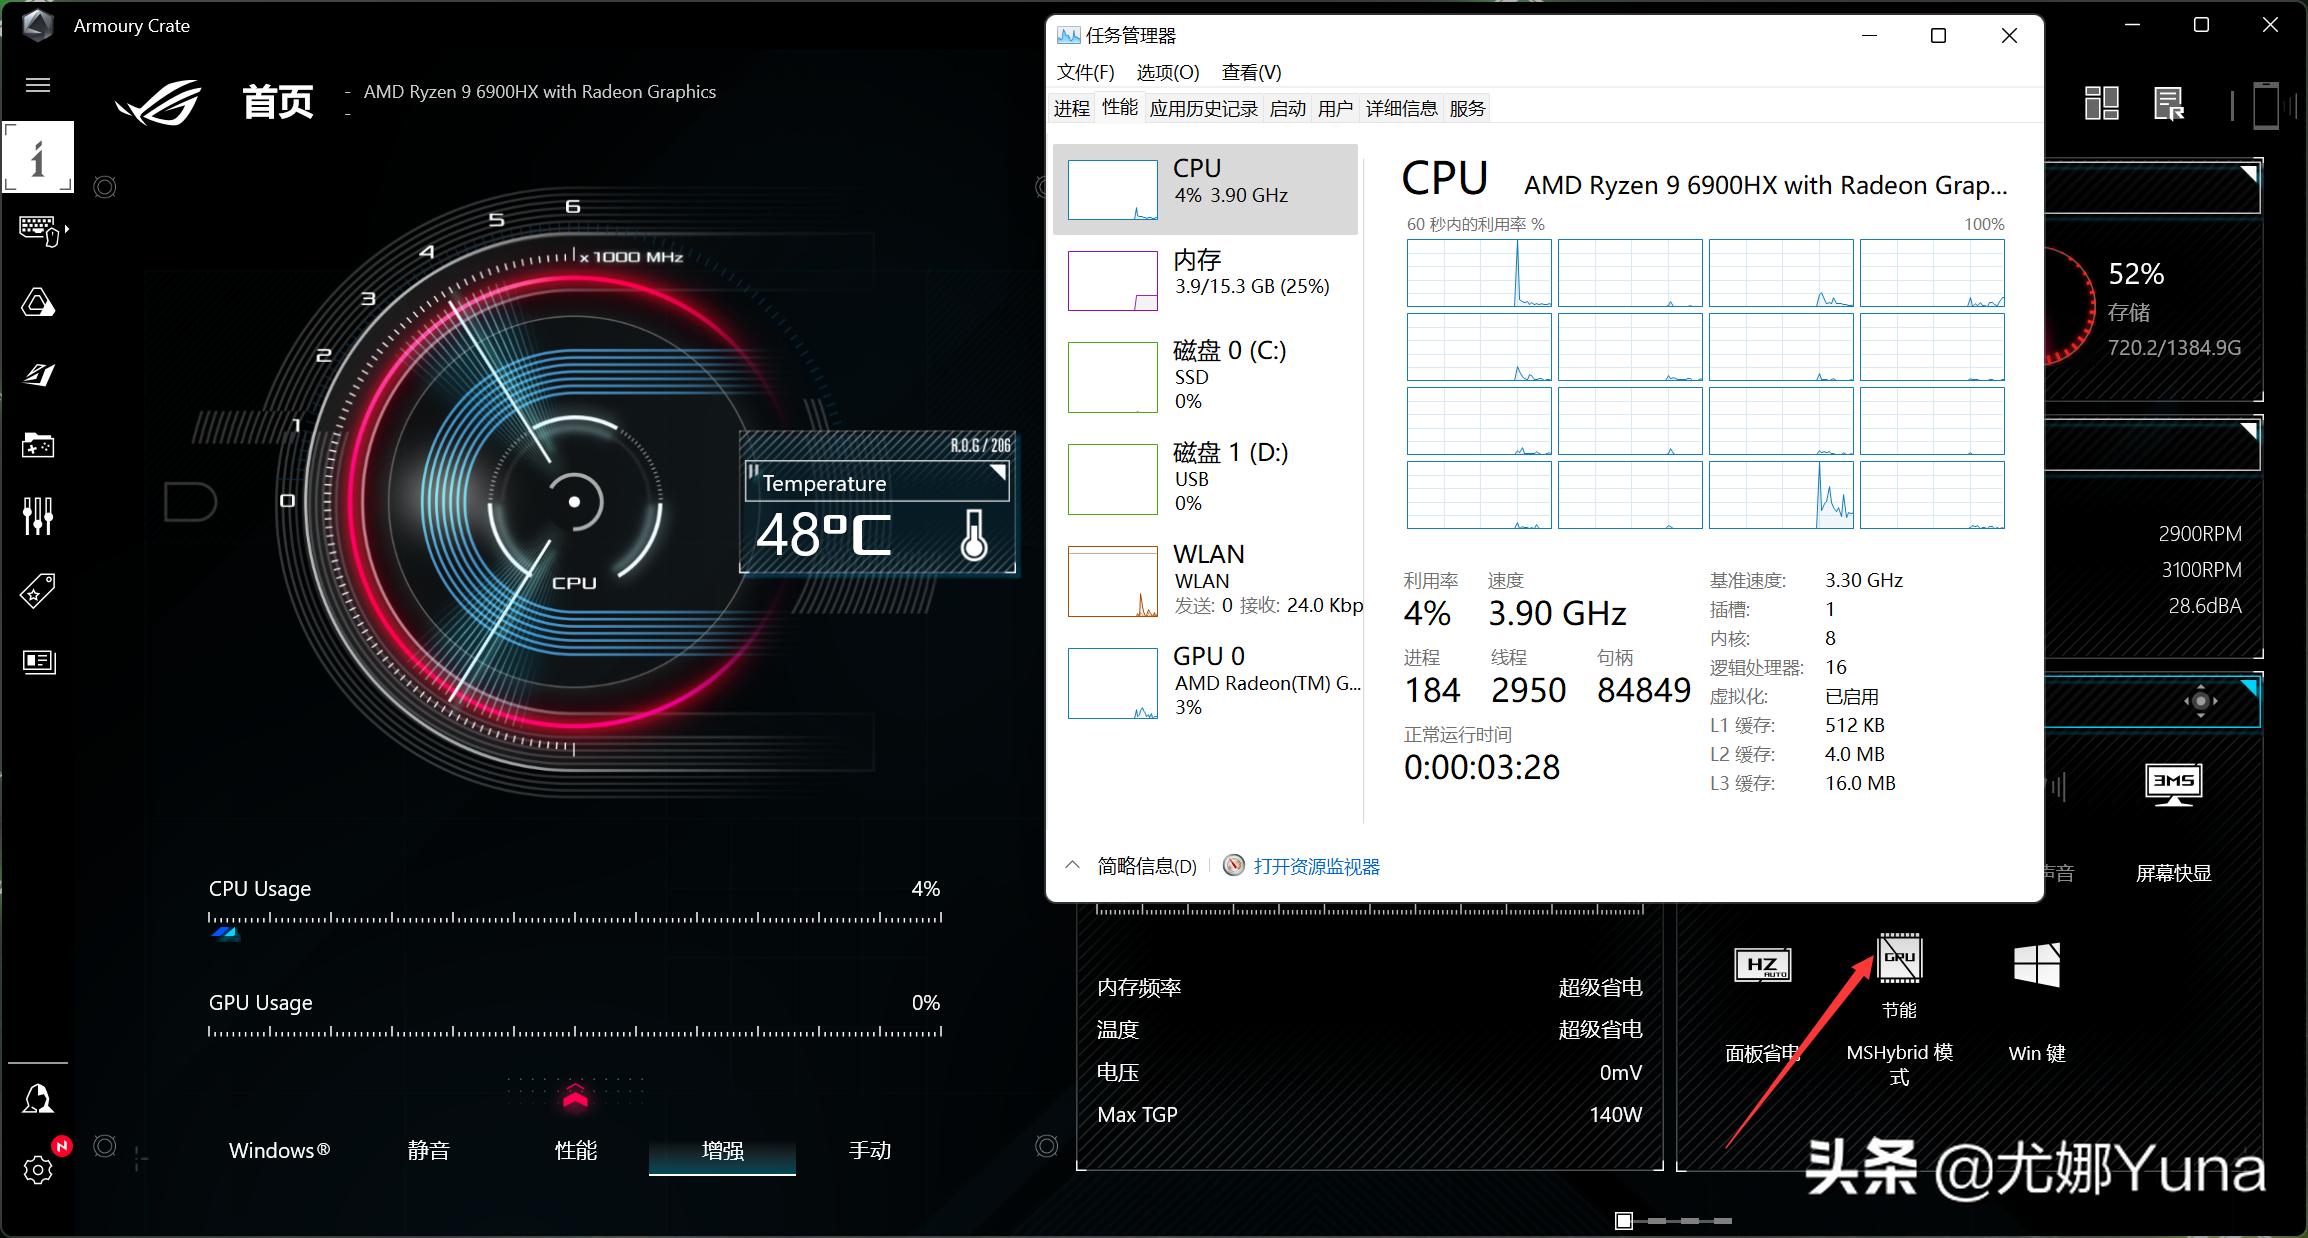Open the 查看(V) menu in Task Manager

[1250, 71]
